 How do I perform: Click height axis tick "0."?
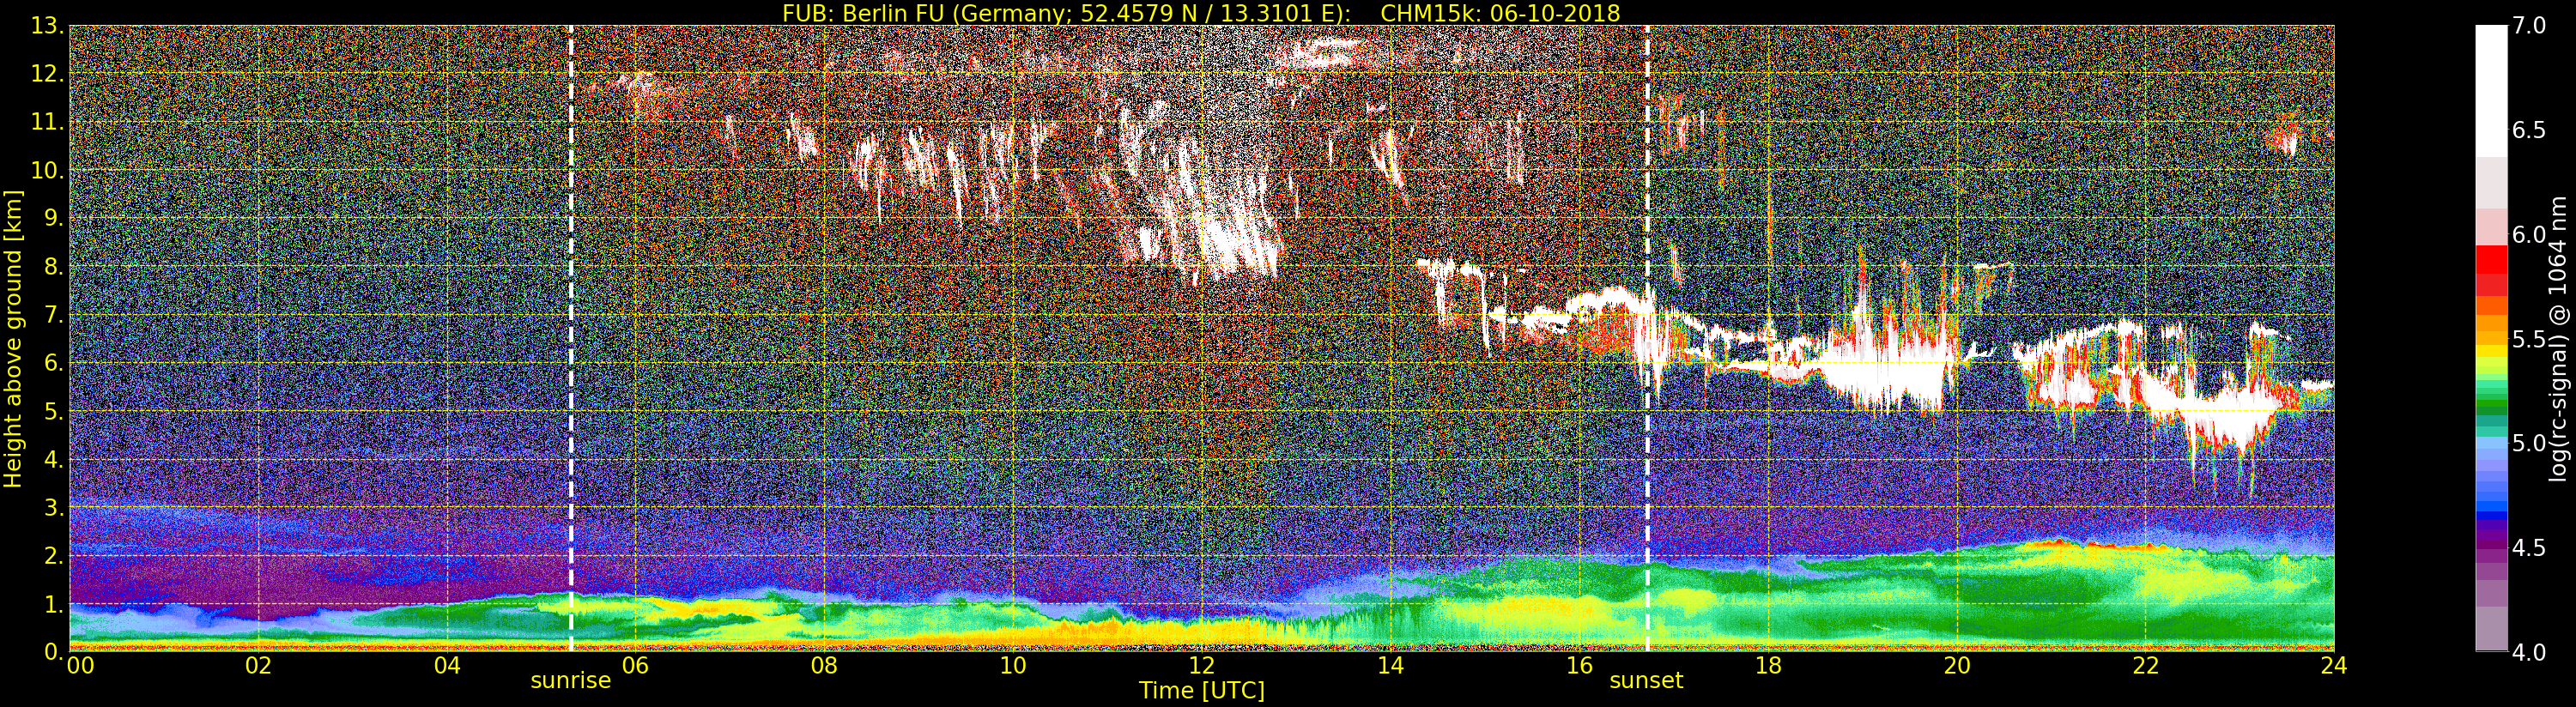pyautogui.click(x=53, y=651)
